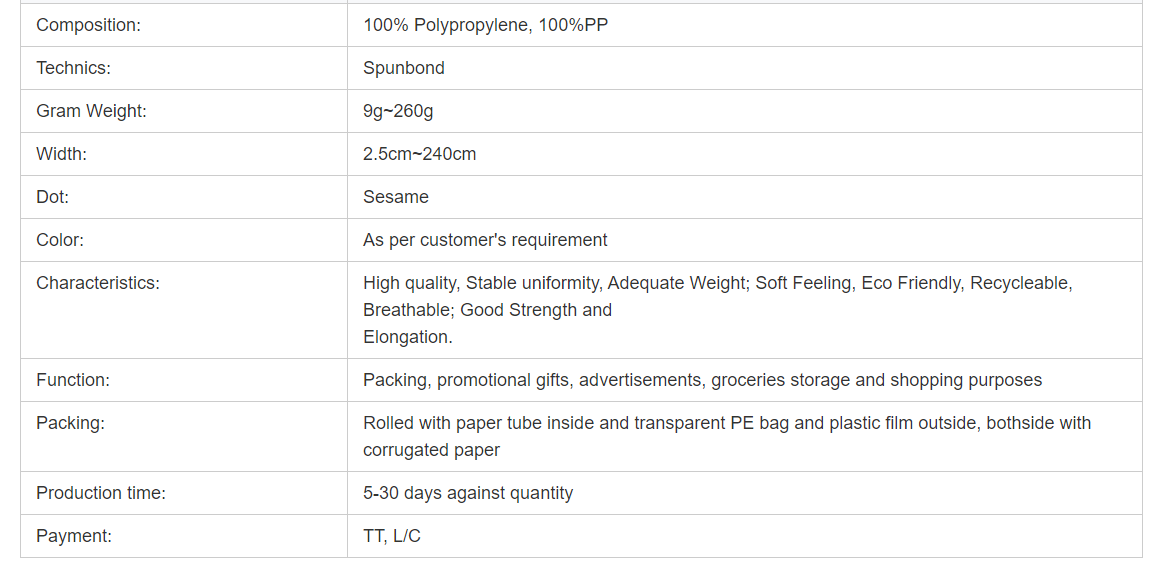Select the 100% Polypropylene, 100%PP text
The height and width of the screenshot is (566, 1175).
(486, 25)
